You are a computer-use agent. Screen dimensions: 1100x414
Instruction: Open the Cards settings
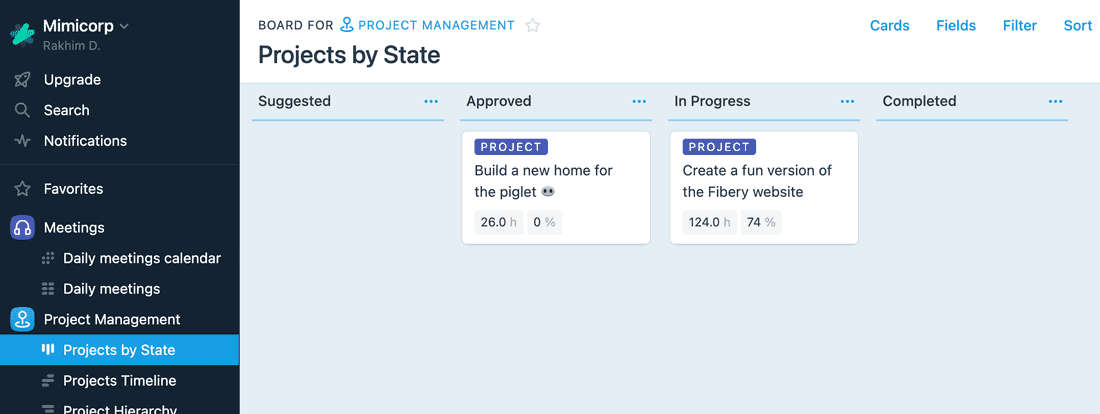pos(890,26)
